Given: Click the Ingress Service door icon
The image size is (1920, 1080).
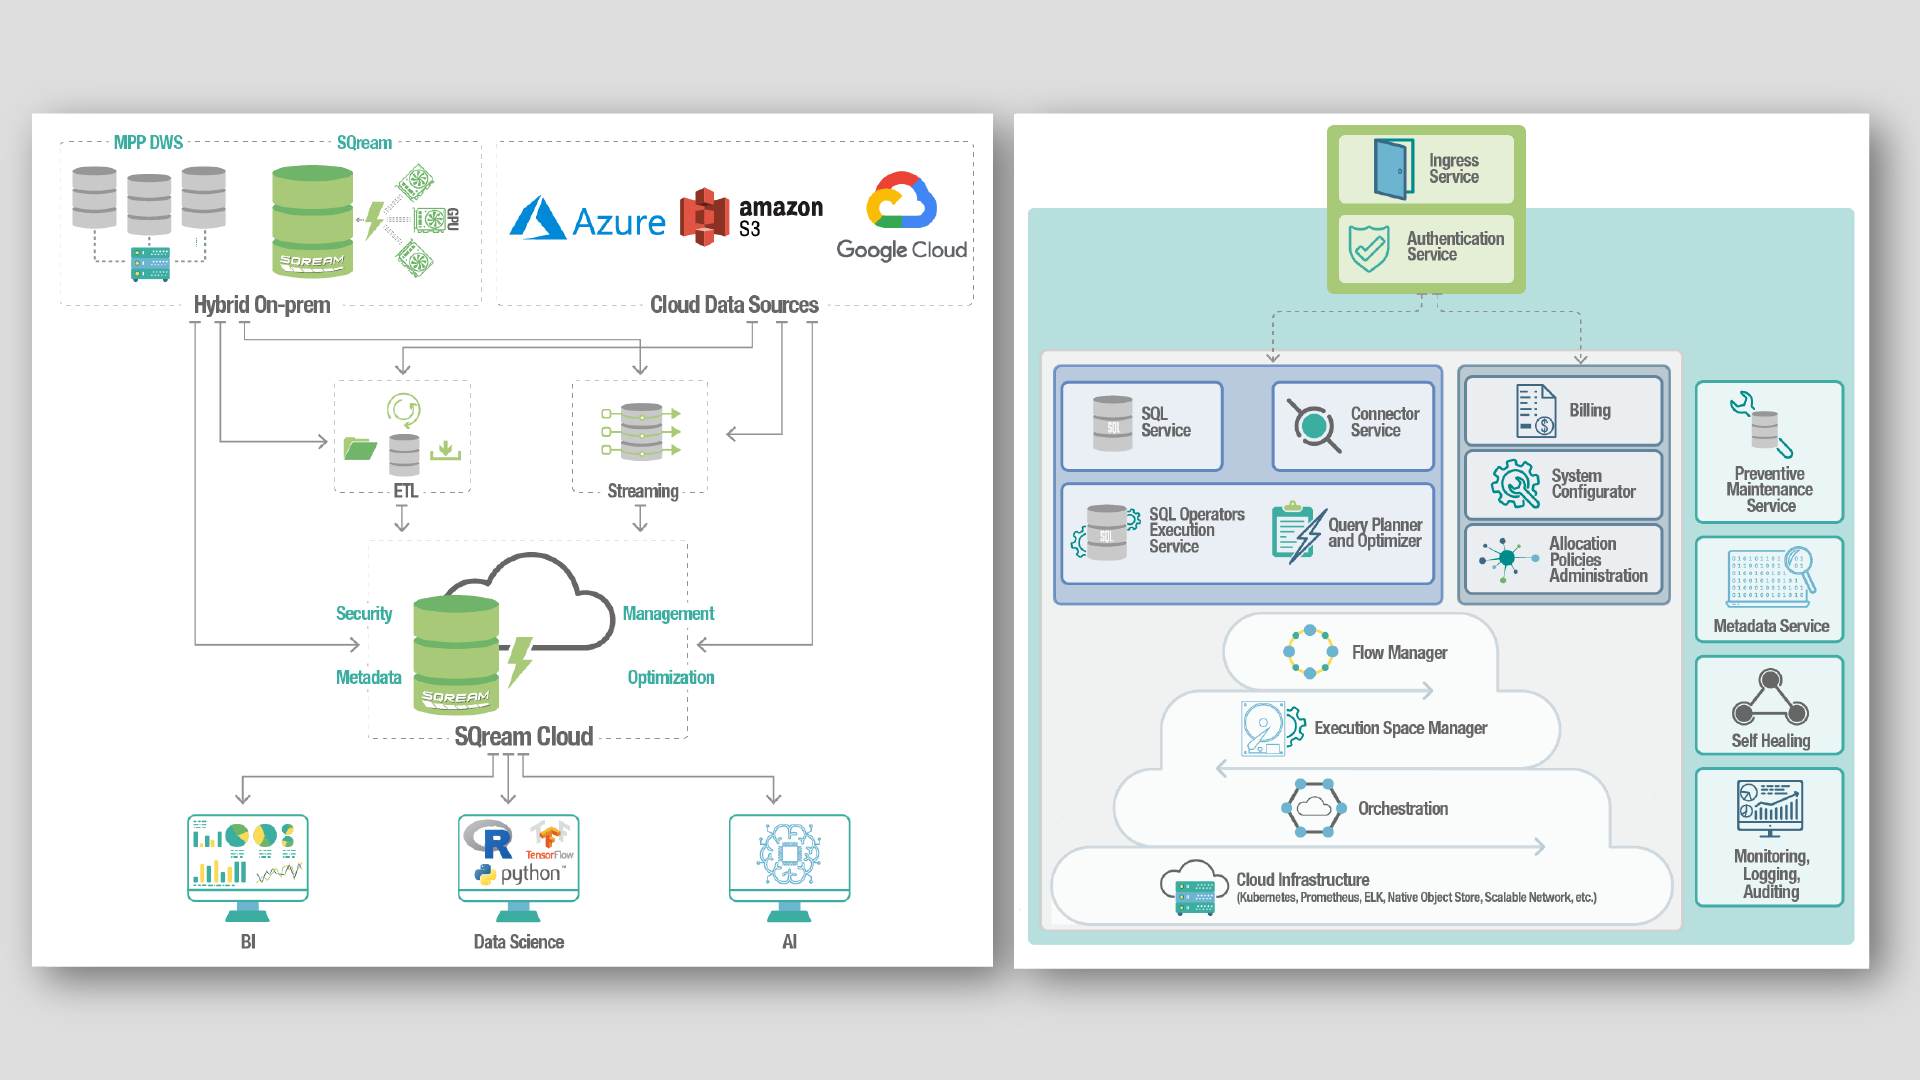Looking at the screenshot, I should pos(1393,169).
